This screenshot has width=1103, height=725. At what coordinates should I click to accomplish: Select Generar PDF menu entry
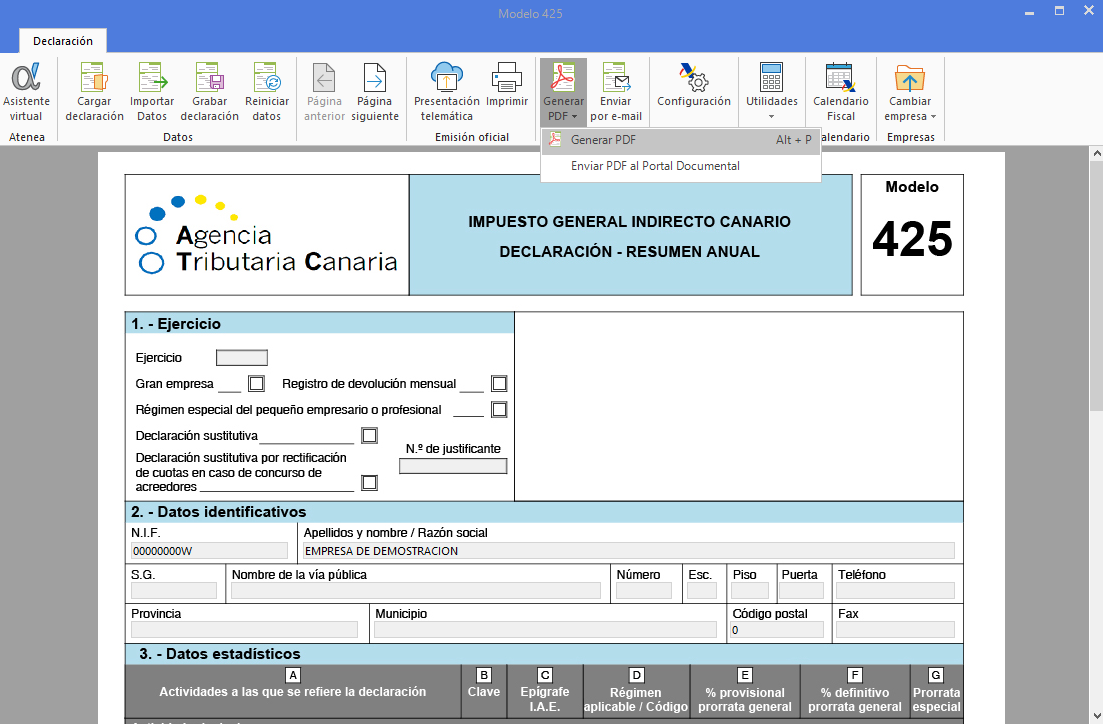point(603,141)
